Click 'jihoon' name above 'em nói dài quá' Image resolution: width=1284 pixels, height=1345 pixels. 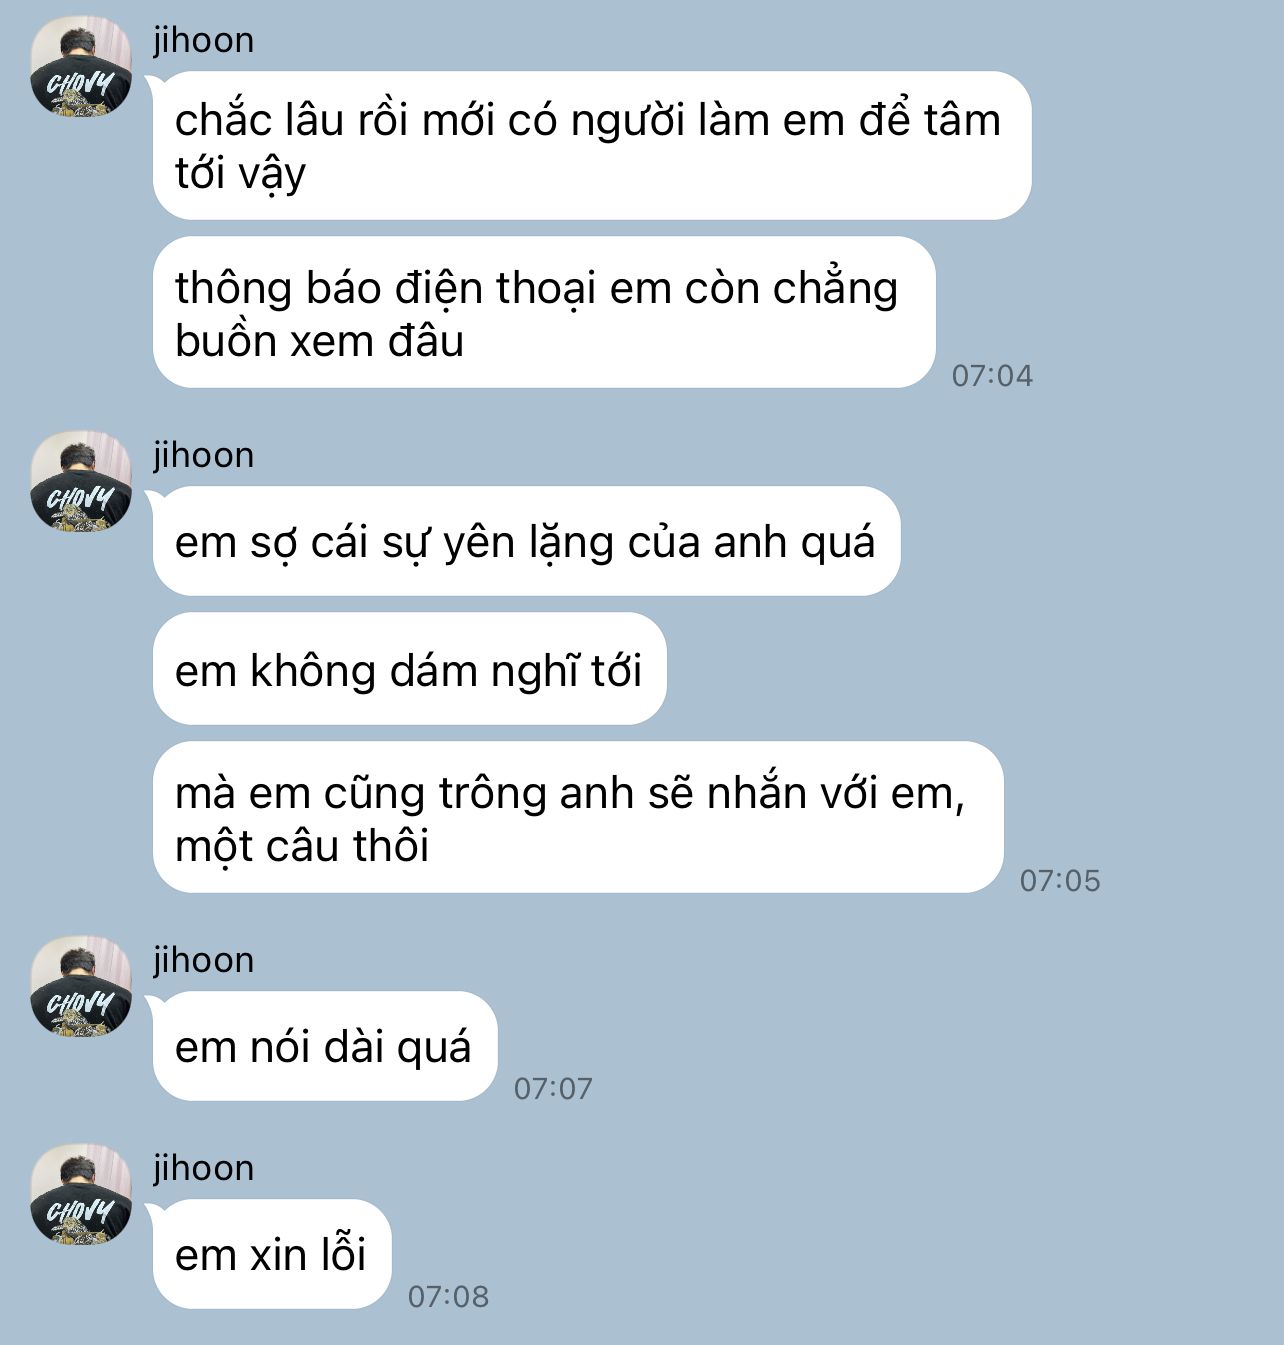[x=204, y=960]
